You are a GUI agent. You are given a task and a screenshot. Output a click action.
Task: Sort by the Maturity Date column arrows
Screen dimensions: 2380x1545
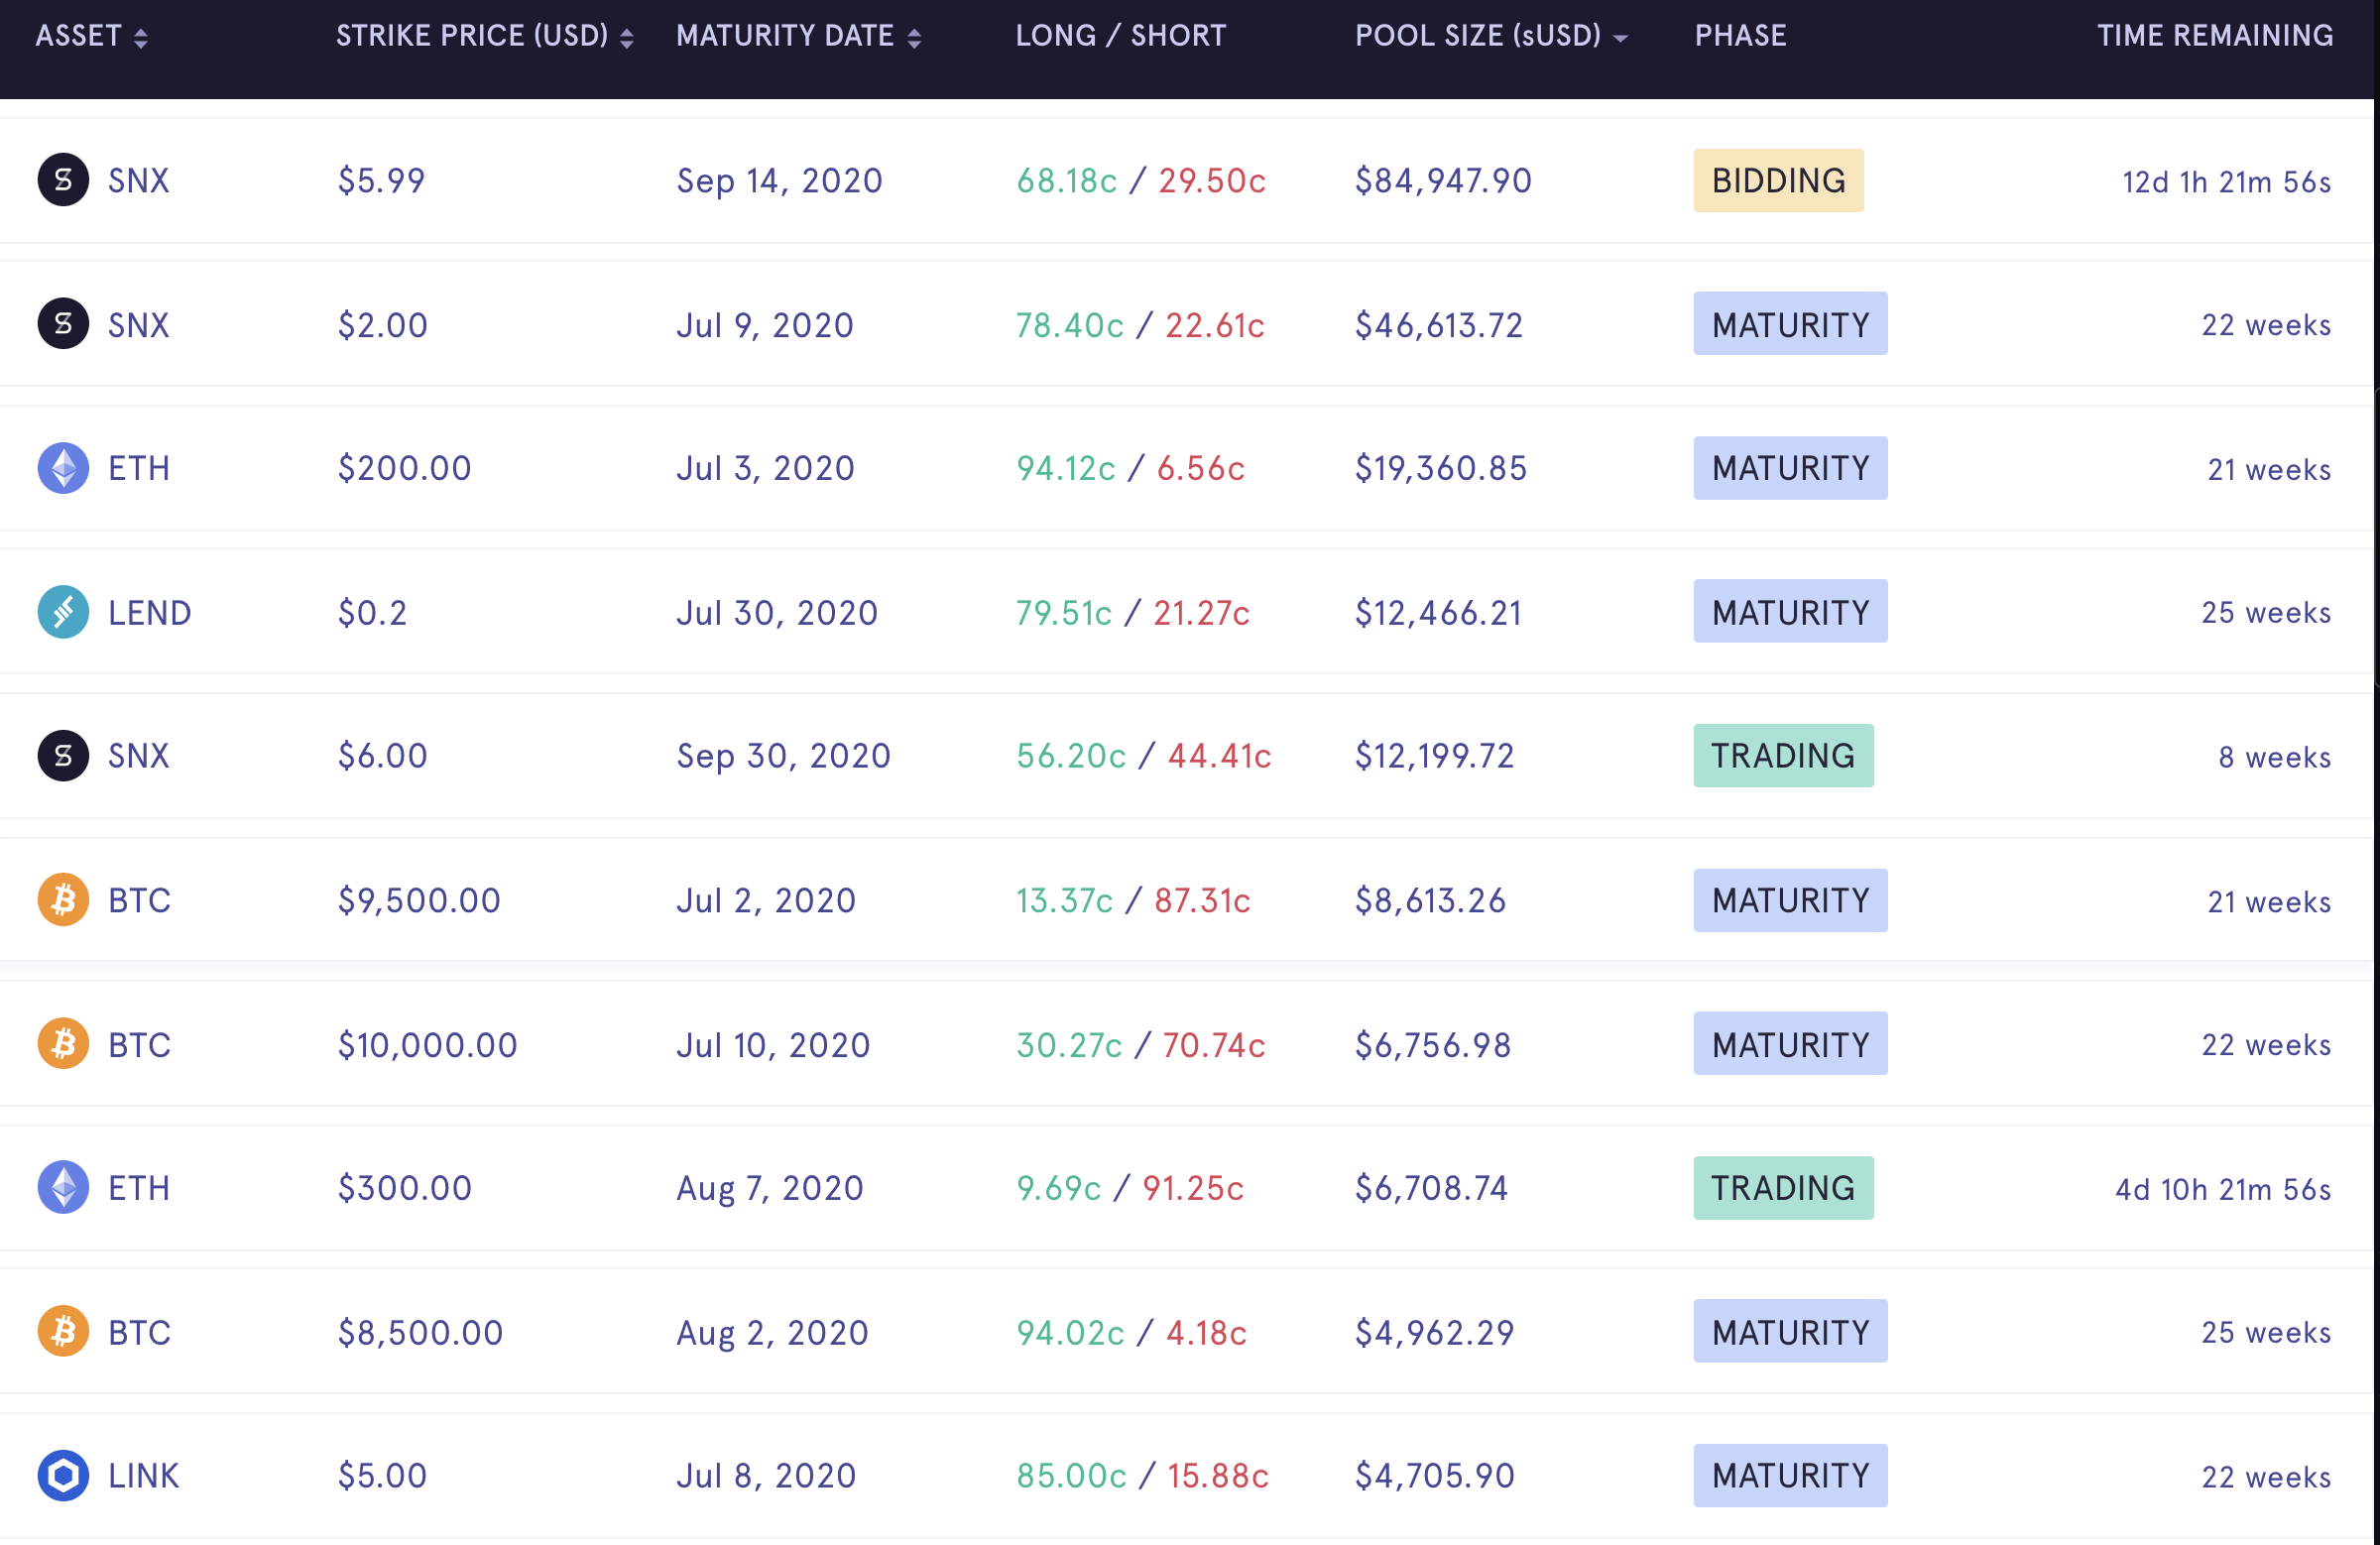click(914, 38)
